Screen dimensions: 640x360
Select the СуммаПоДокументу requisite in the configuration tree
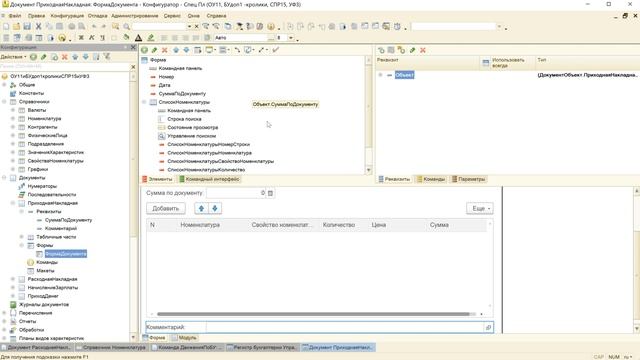[x=68, y=220]
